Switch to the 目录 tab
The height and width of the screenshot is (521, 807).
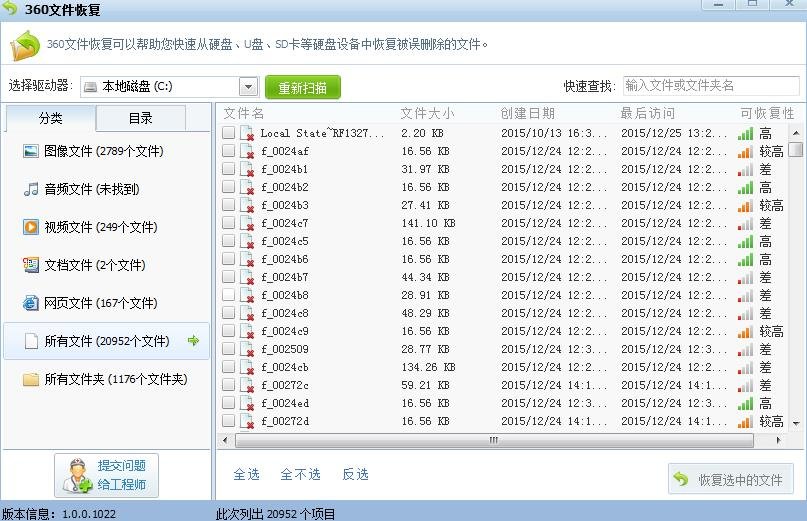(x=141, y=118)
